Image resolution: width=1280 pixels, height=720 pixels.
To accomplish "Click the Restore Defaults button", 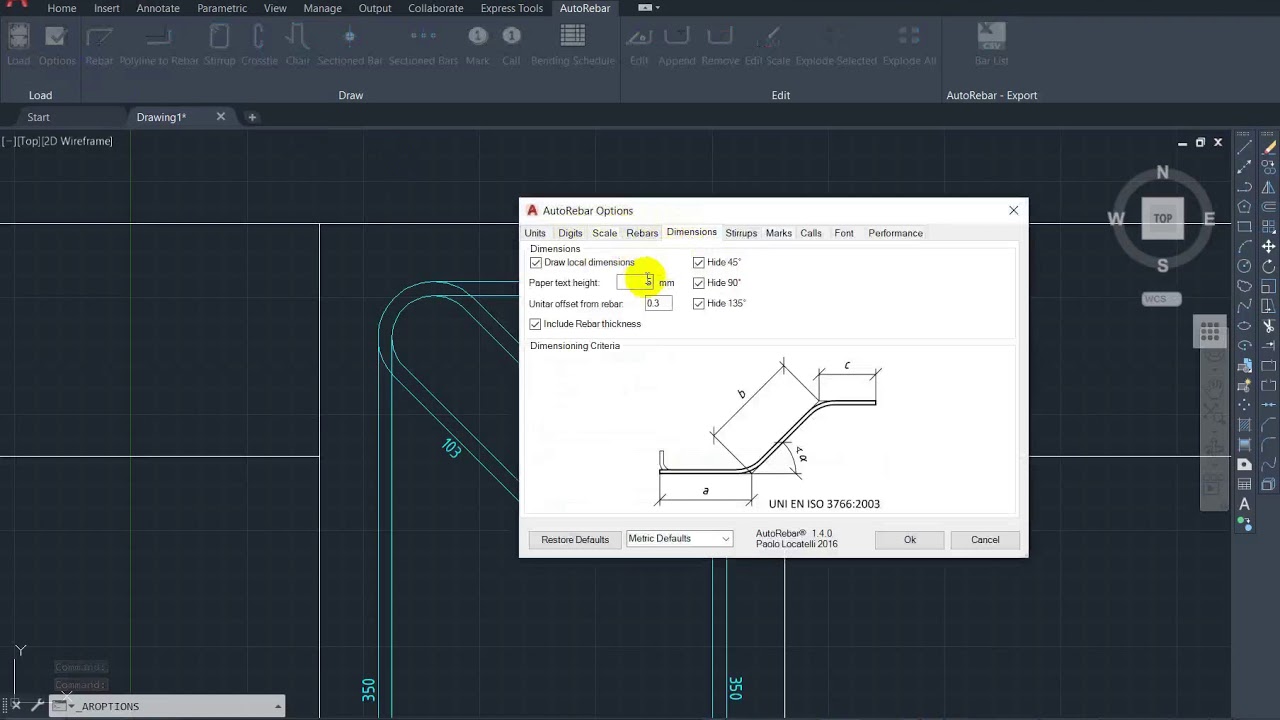I will [575, 540].
